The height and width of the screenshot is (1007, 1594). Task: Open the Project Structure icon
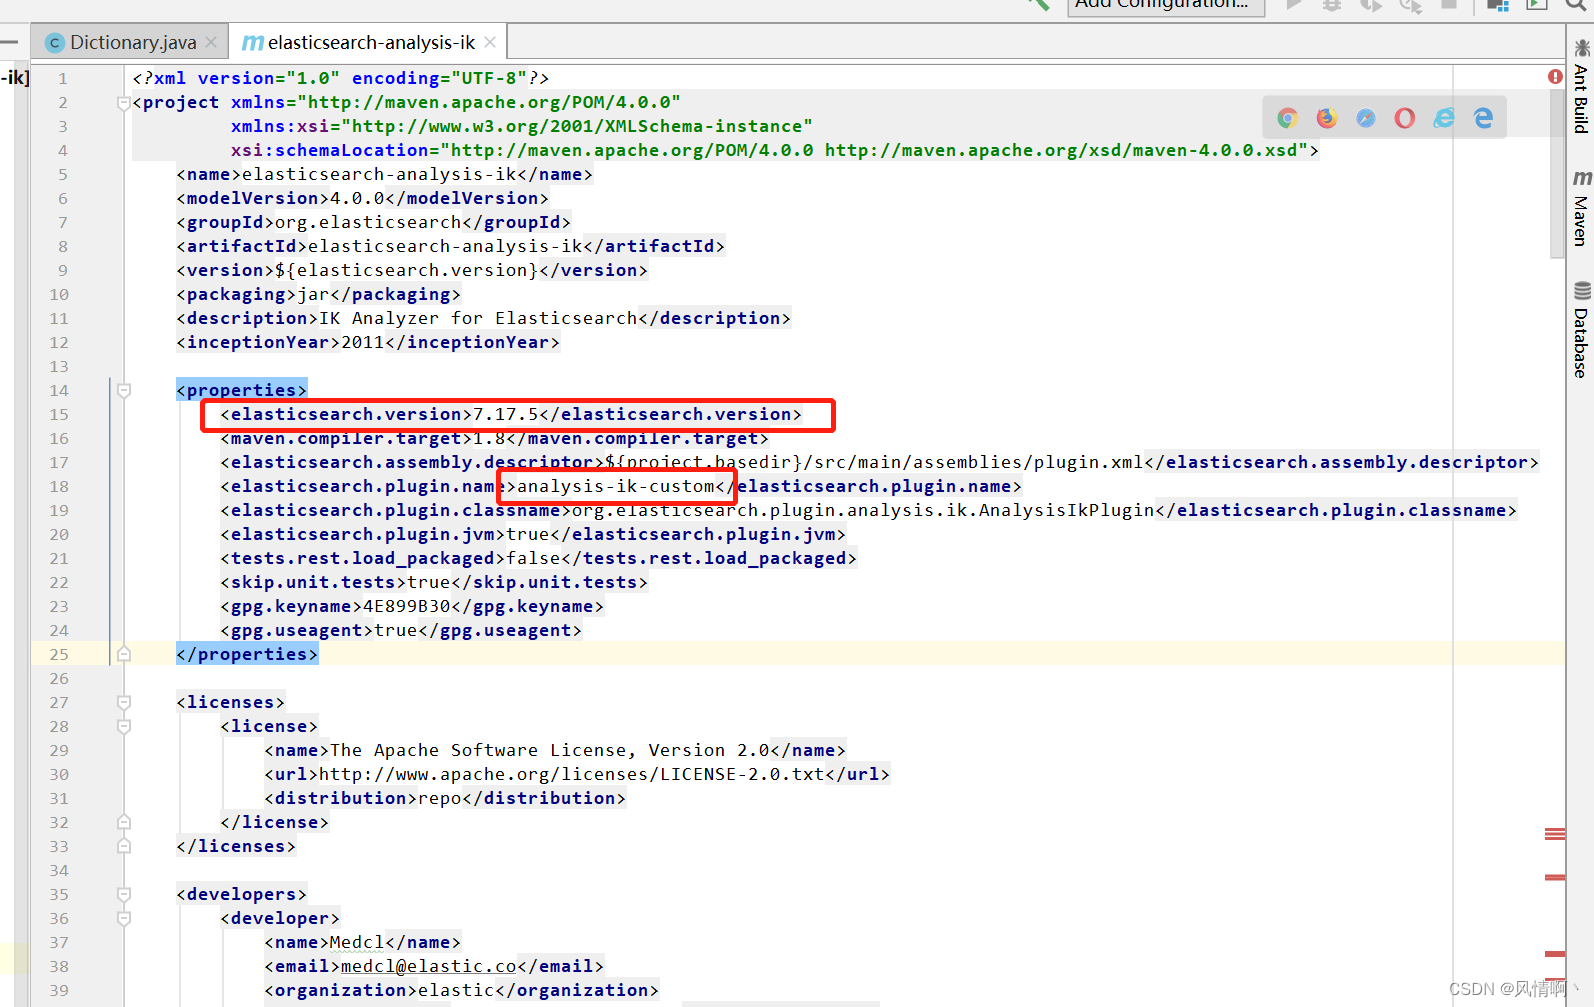(1497, 4)
